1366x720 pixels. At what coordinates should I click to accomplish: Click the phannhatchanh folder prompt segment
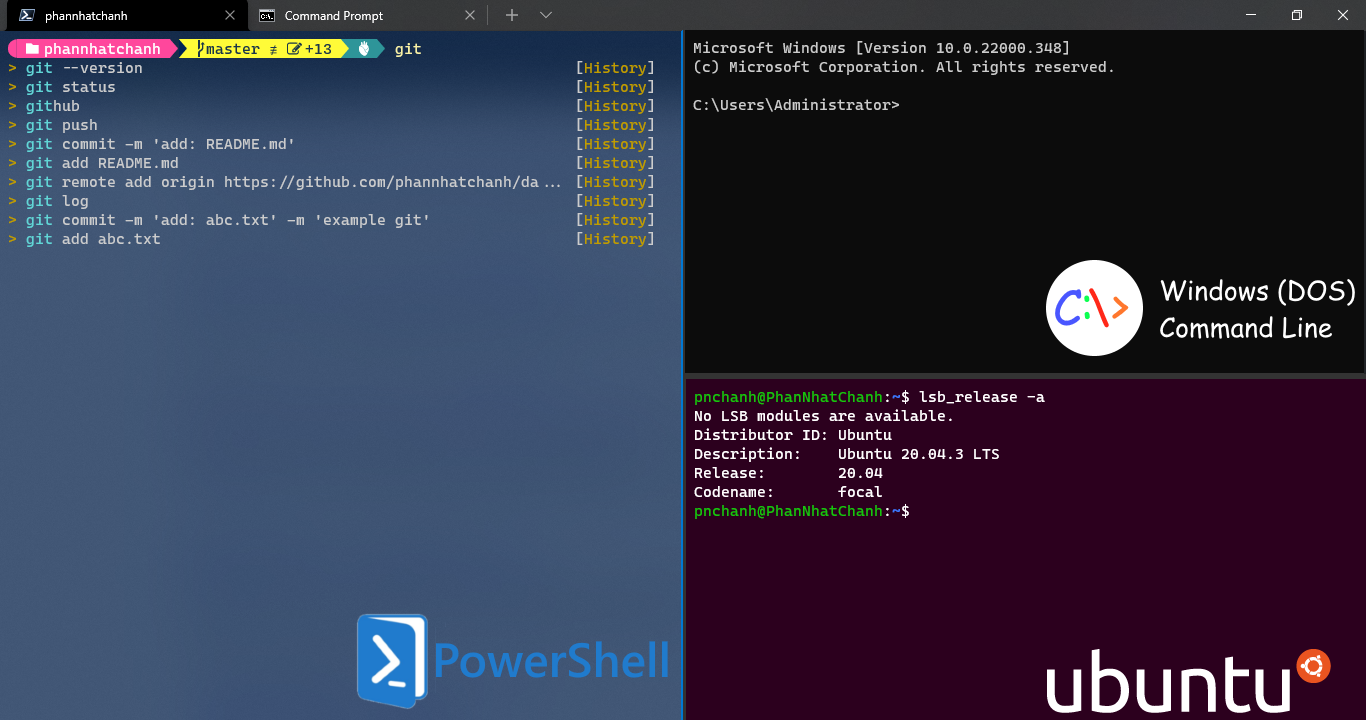[93, 49]
